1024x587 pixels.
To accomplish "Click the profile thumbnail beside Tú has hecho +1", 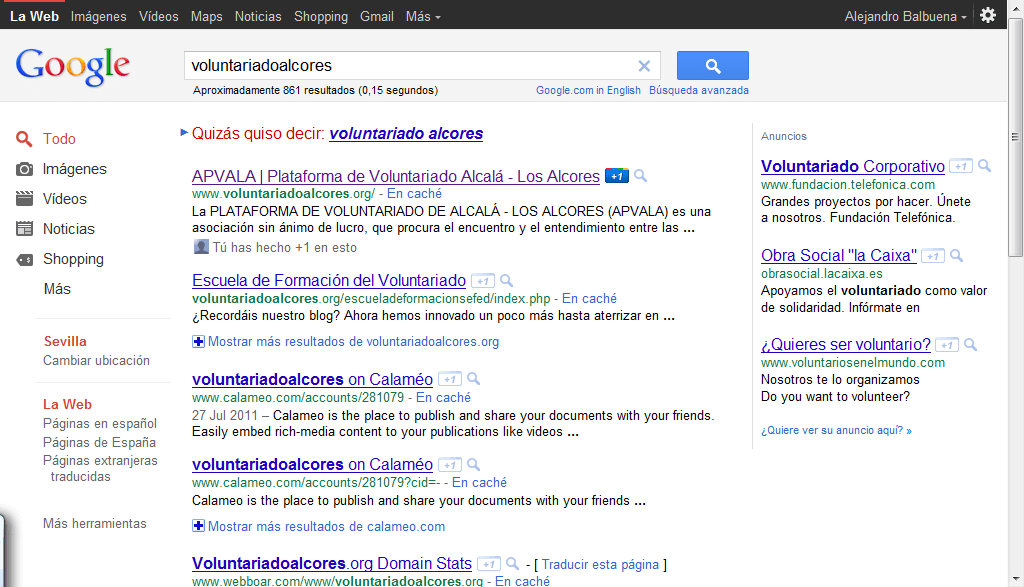I will coord(200,247).
